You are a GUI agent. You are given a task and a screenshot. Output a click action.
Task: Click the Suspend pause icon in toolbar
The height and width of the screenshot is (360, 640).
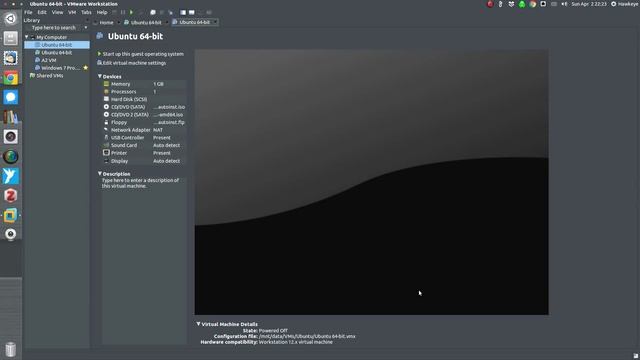(x=123, y=12)
